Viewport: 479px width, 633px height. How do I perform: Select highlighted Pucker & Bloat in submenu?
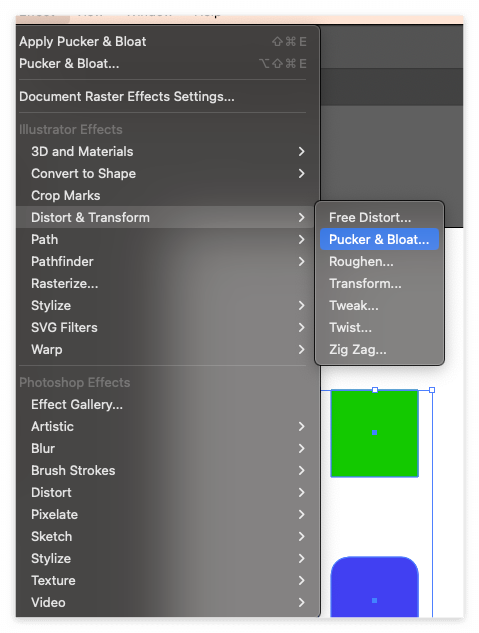(379, 239)
